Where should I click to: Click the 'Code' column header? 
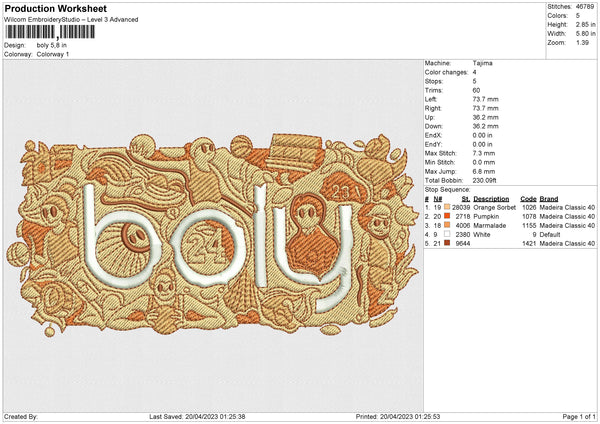(x=528, y=199)
